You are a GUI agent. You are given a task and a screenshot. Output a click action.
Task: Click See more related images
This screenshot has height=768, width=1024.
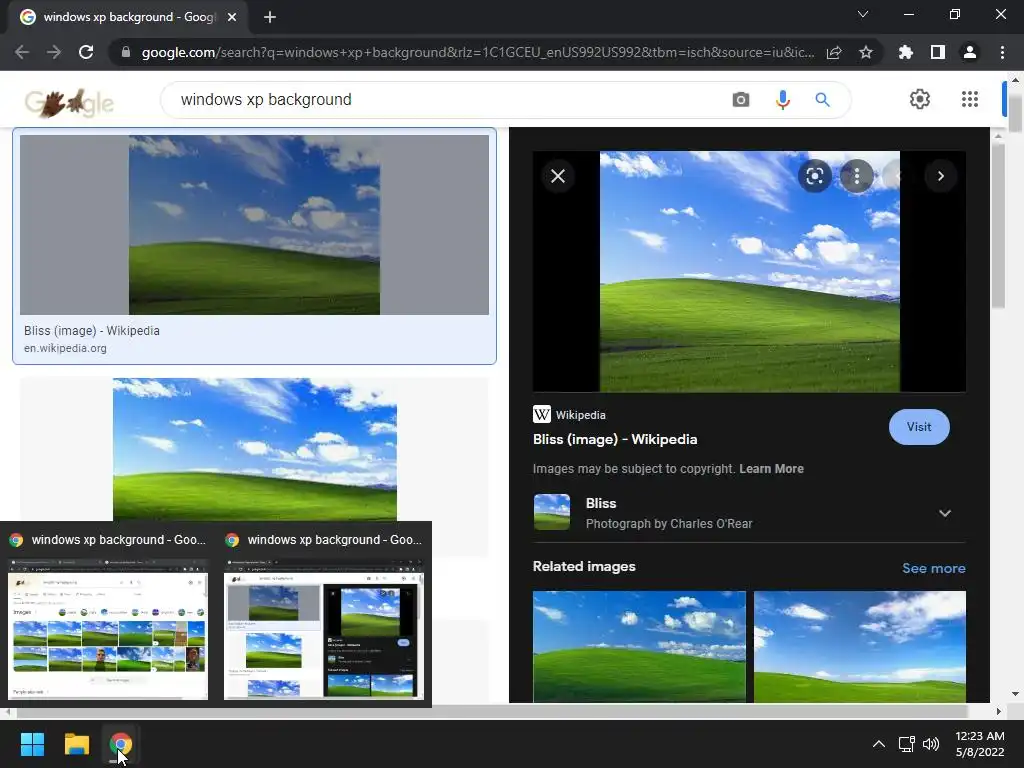933,568
